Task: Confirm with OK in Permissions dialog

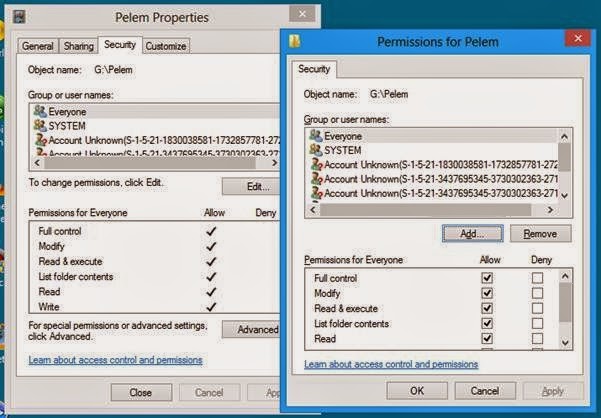Action: tap(417, 391)
